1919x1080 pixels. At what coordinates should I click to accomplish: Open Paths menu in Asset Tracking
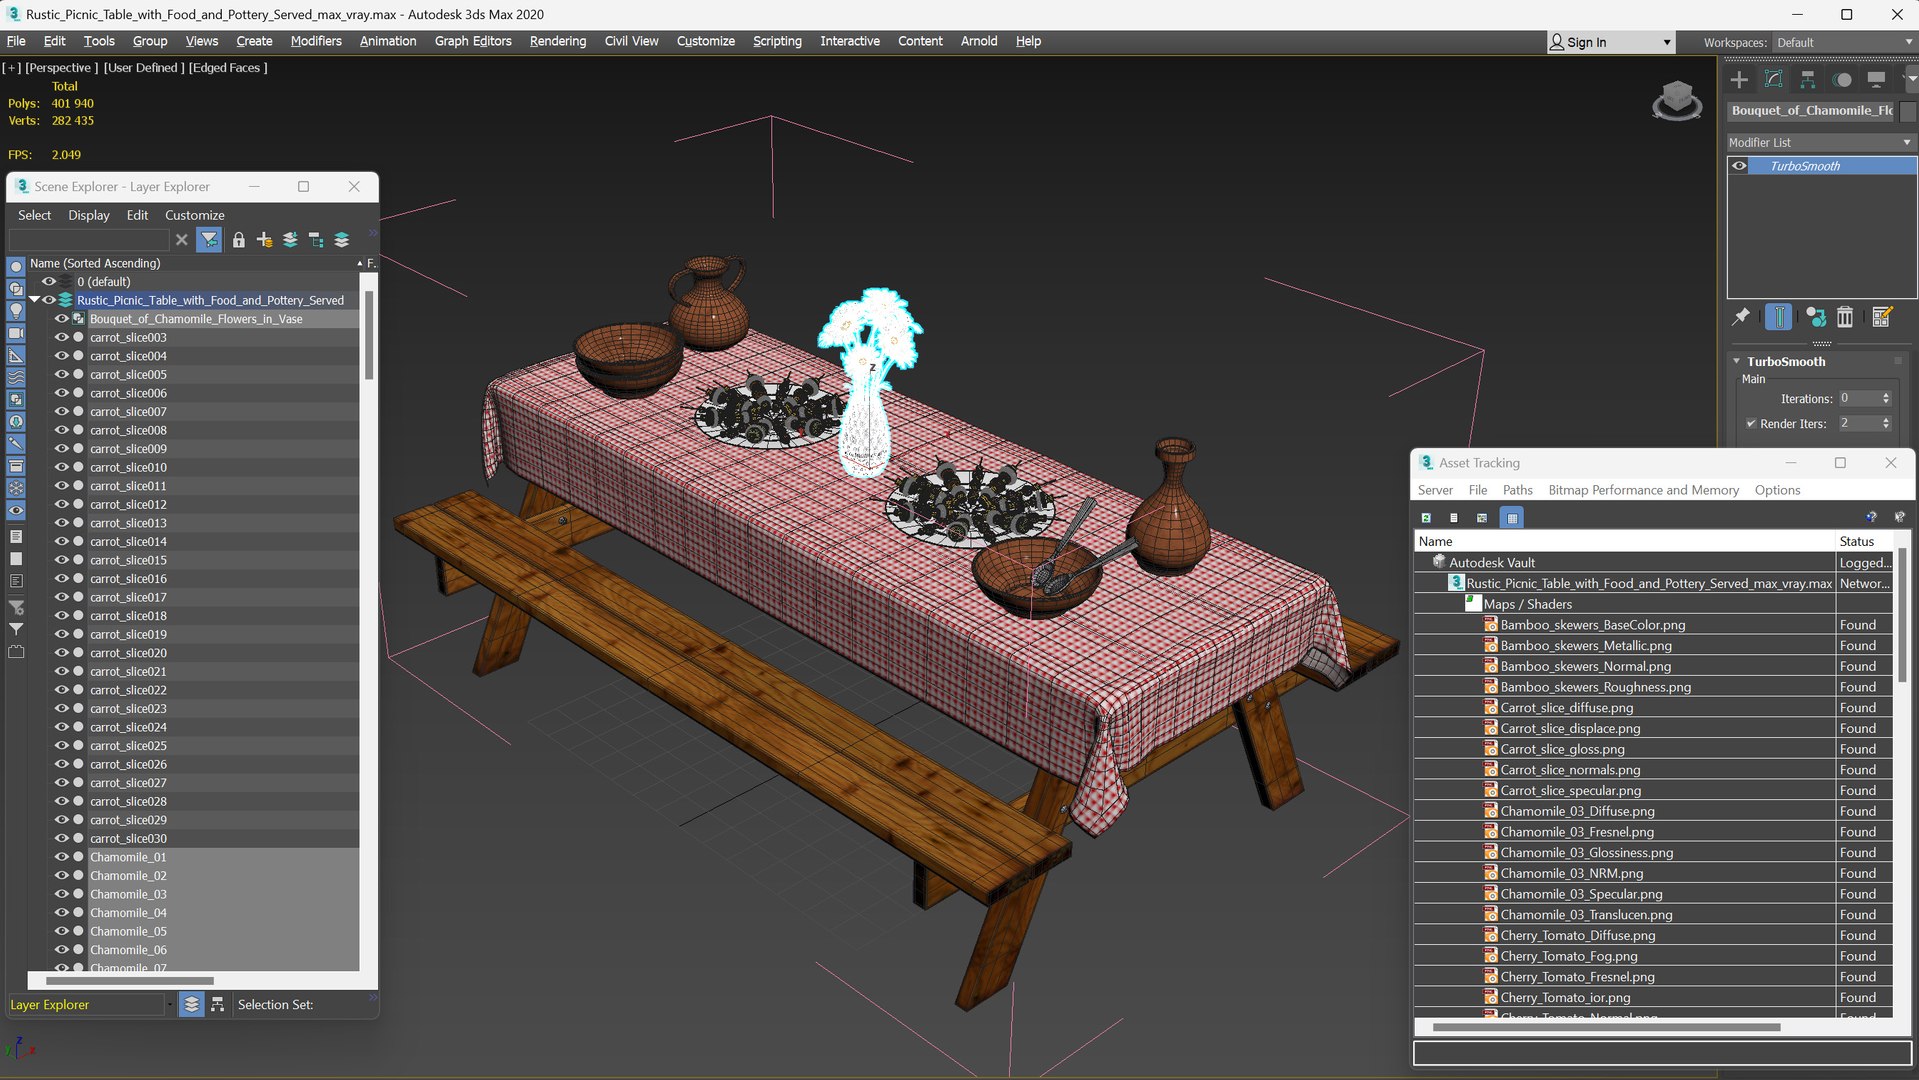click(1517, 490)
